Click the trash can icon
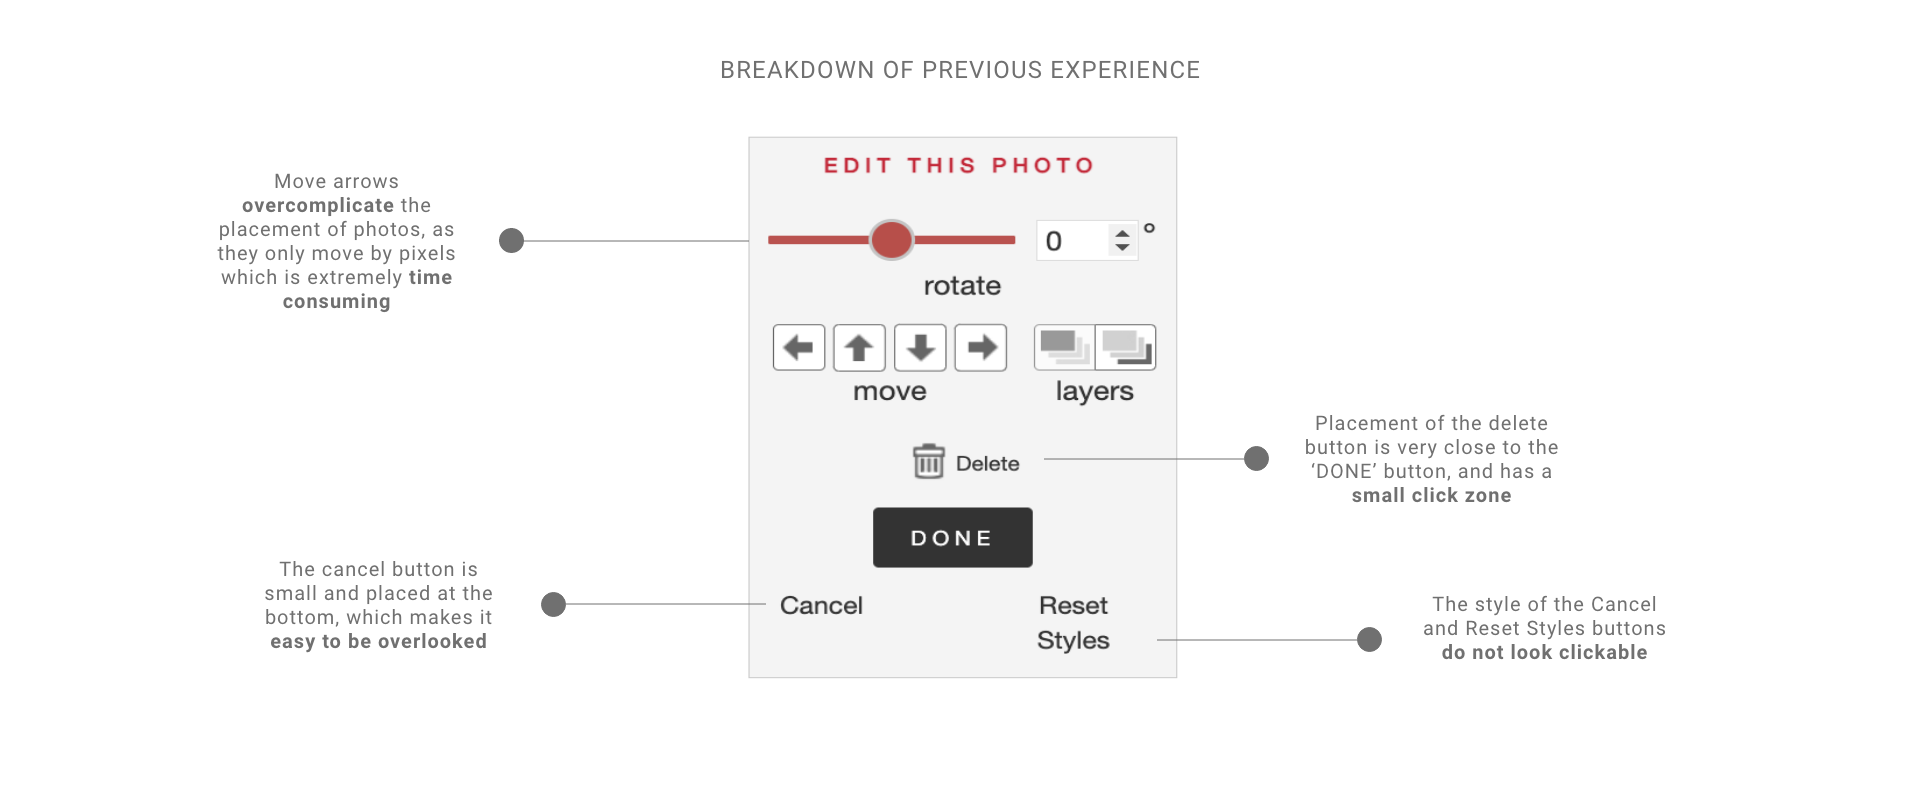Screen dimensions: 1920x790 pos(928,462)
